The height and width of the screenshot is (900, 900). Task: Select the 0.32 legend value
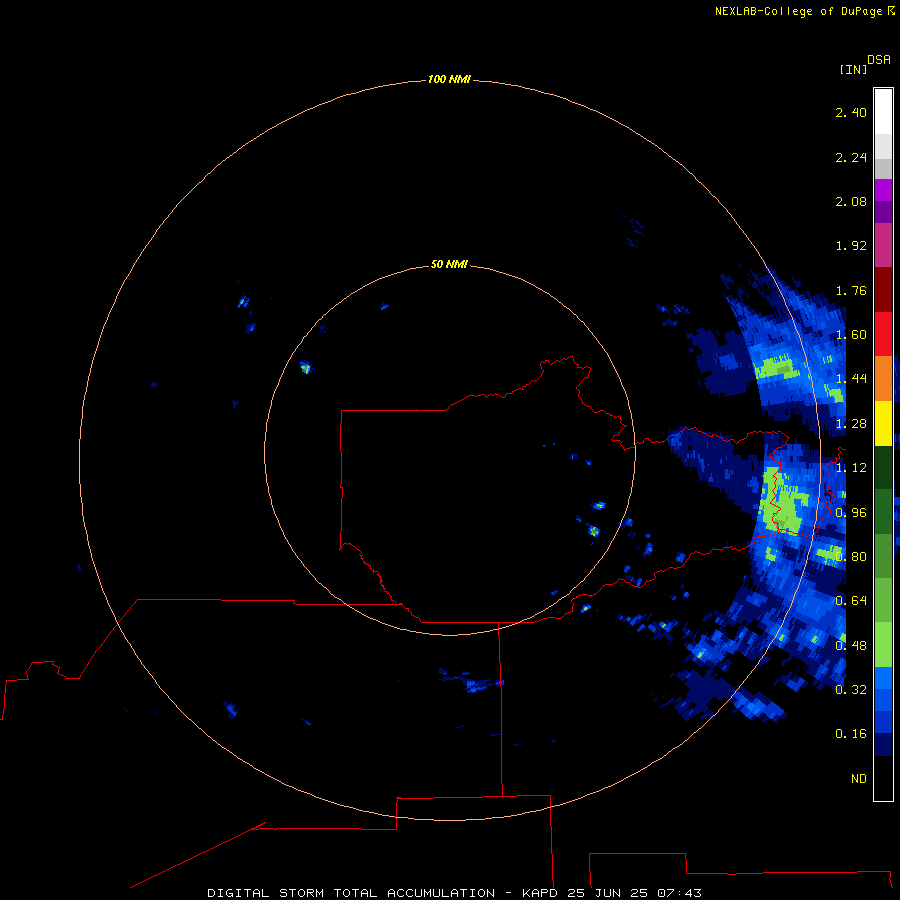[x=851, y=690]
